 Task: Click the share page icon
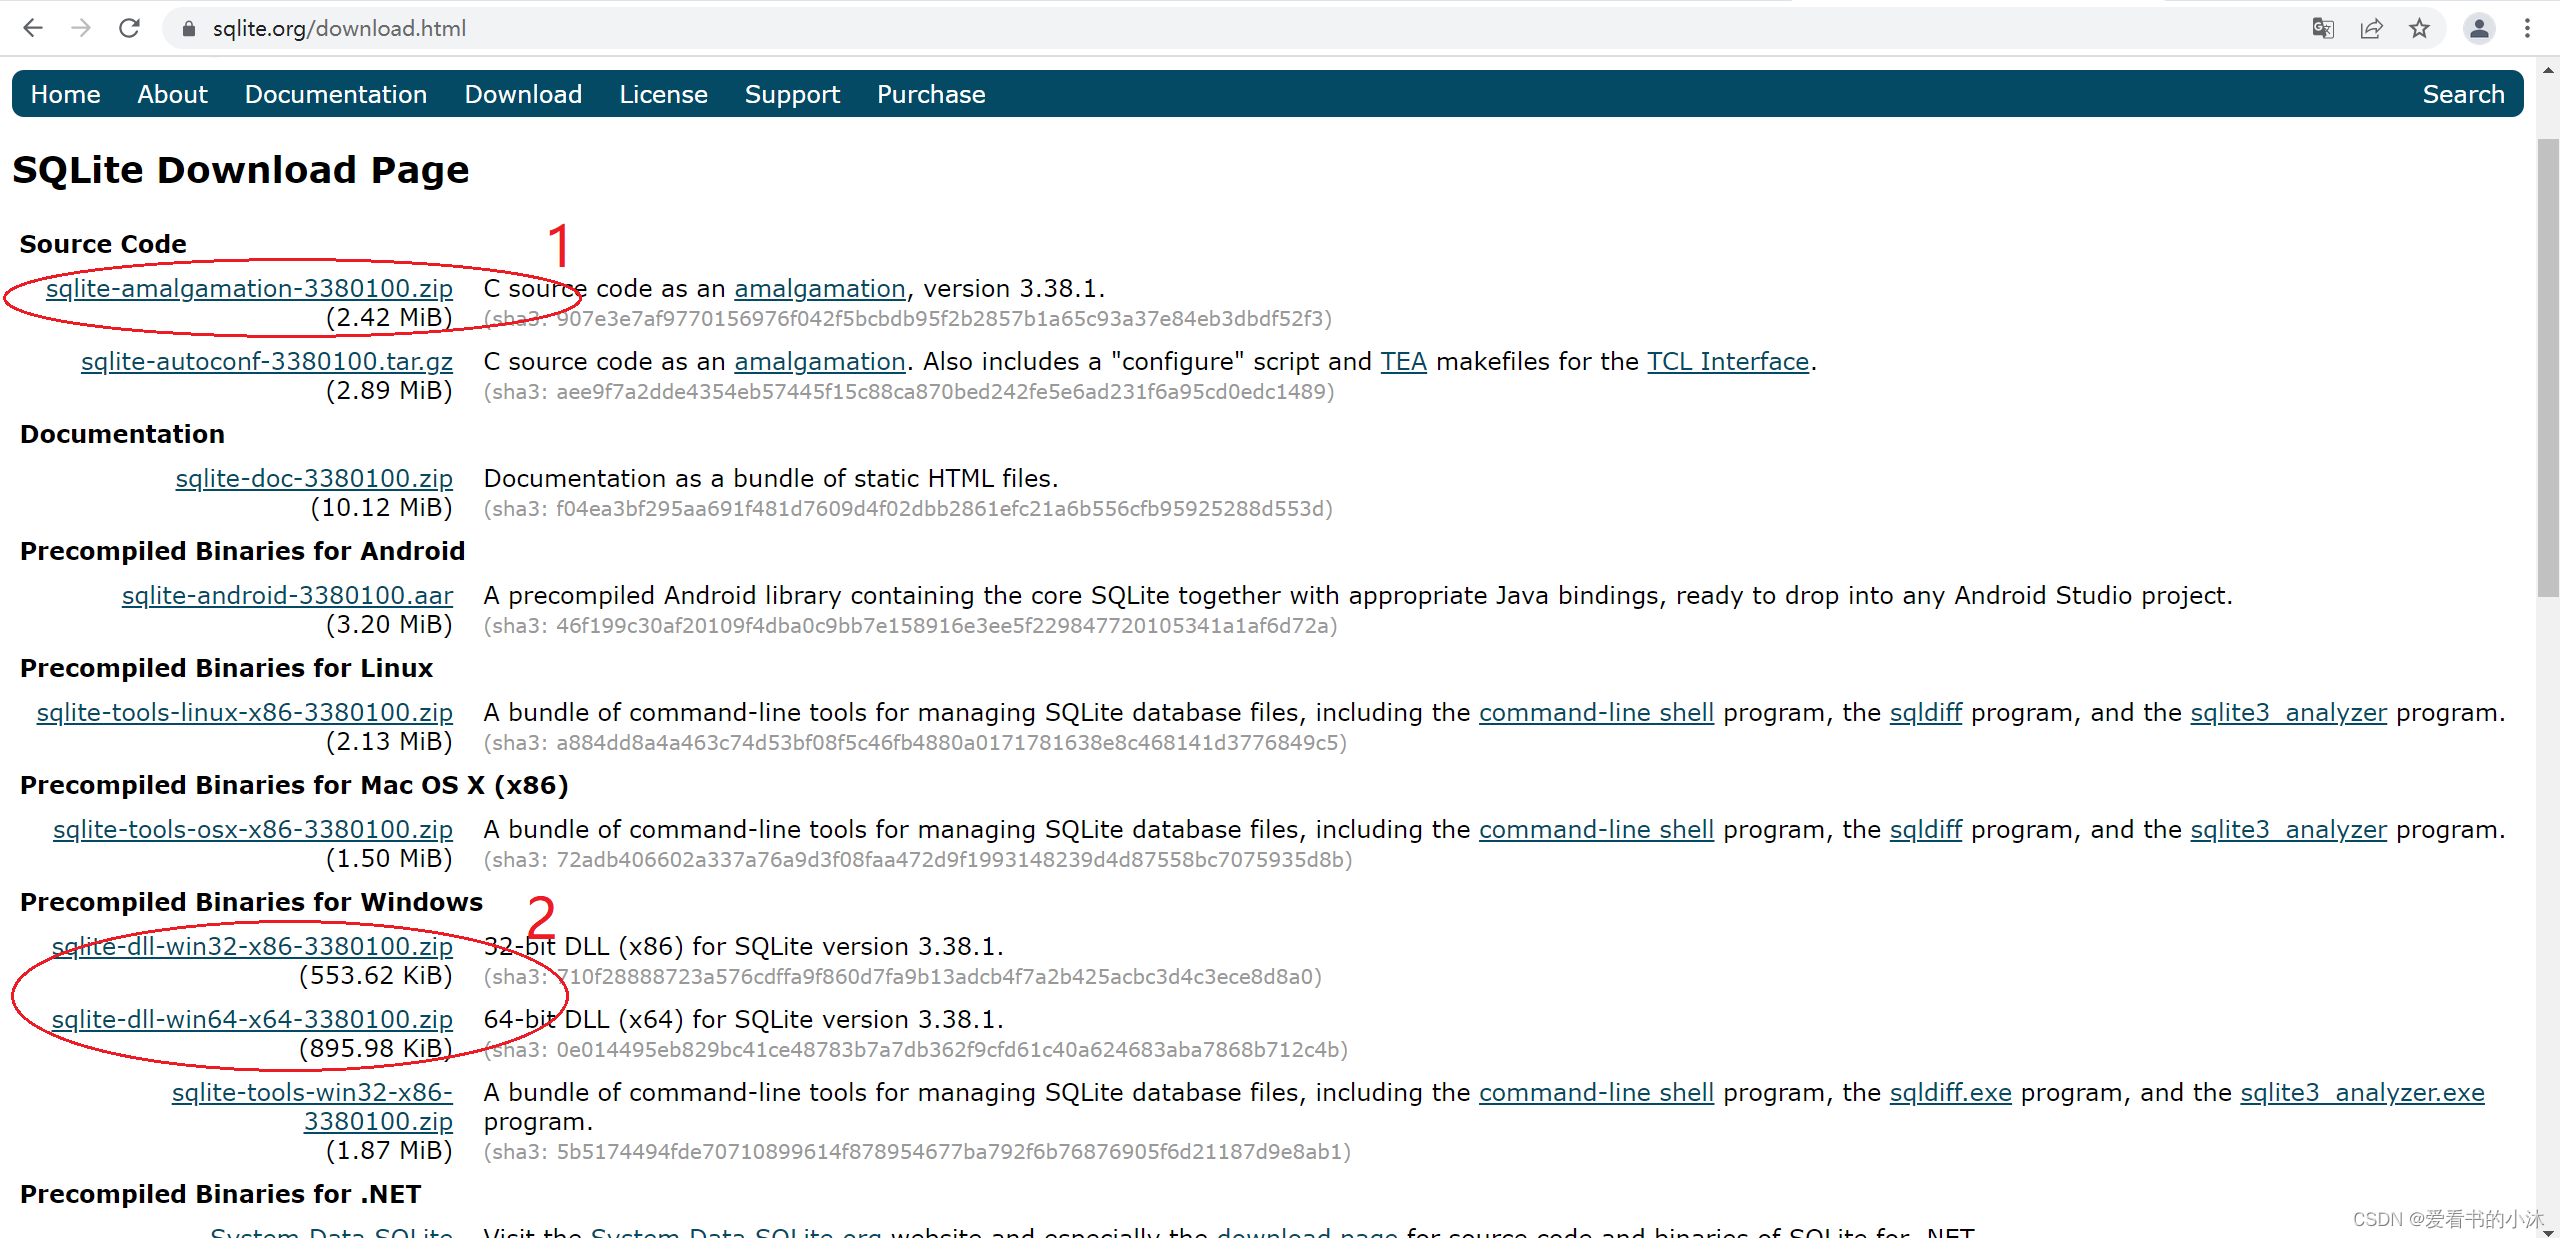(x=2371, y=28)
